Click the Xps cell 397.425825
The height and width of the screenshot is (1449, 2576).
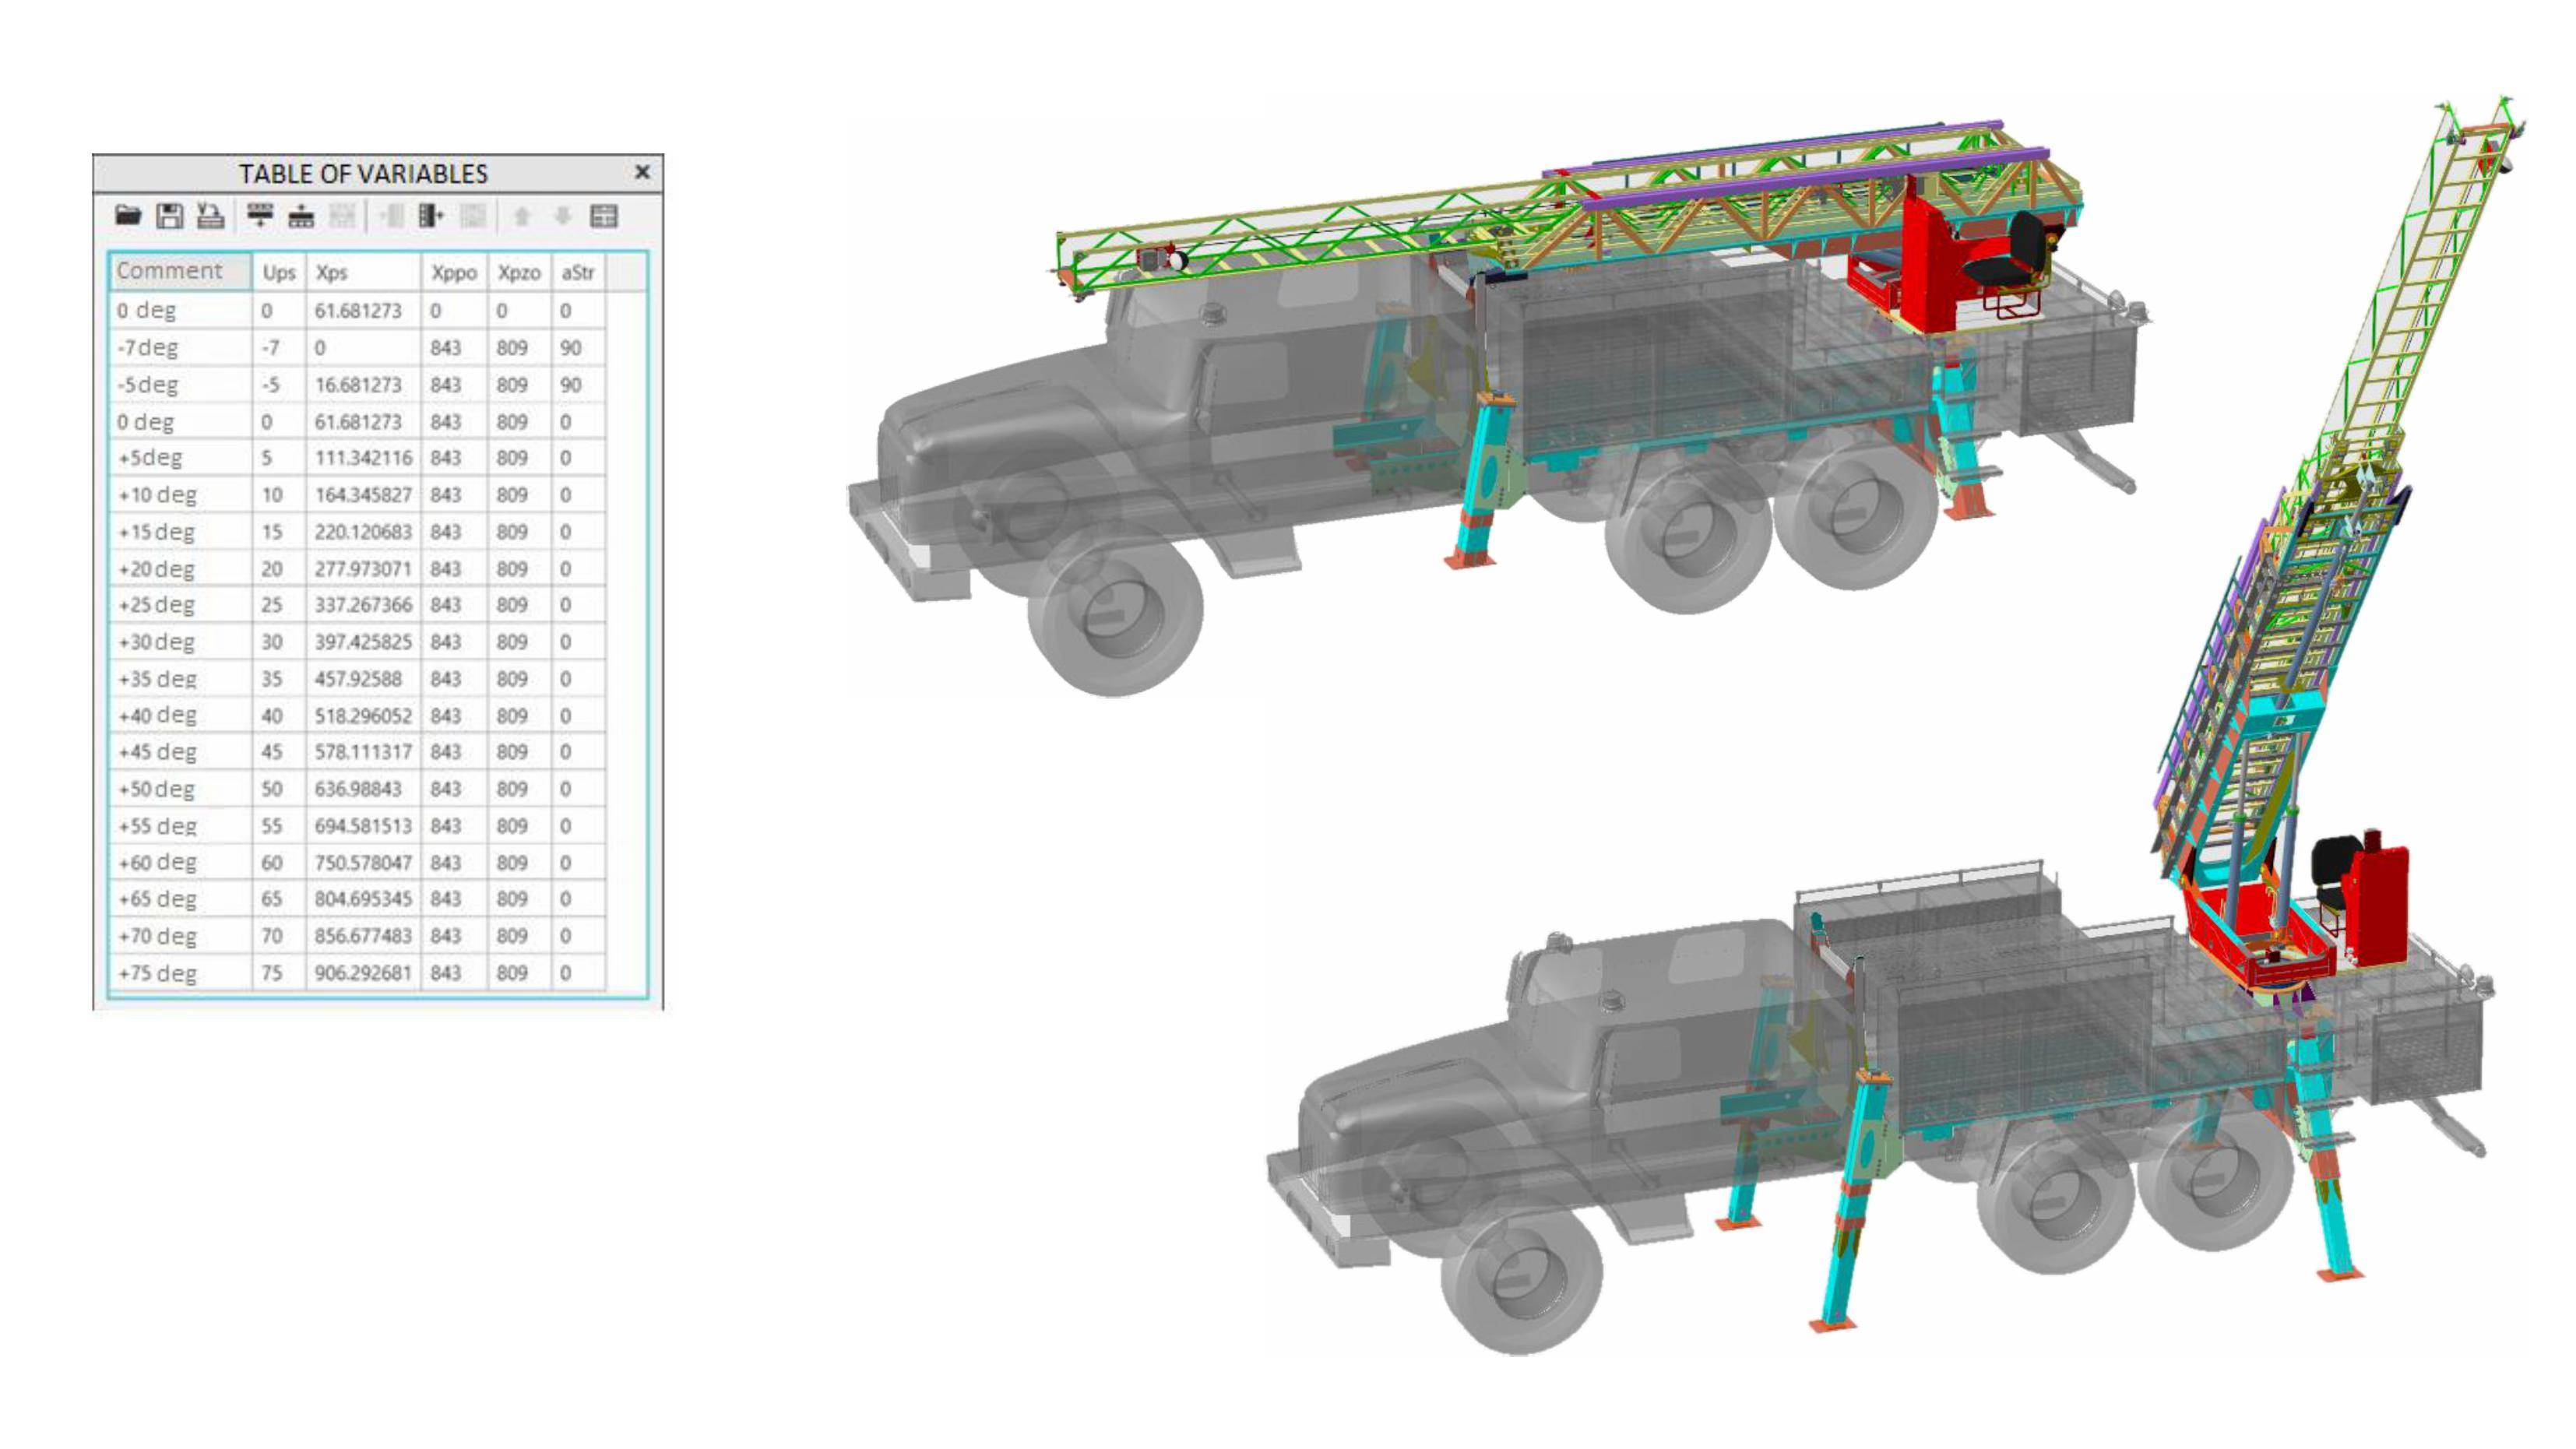pyautogui.click(x=363, y=642)
